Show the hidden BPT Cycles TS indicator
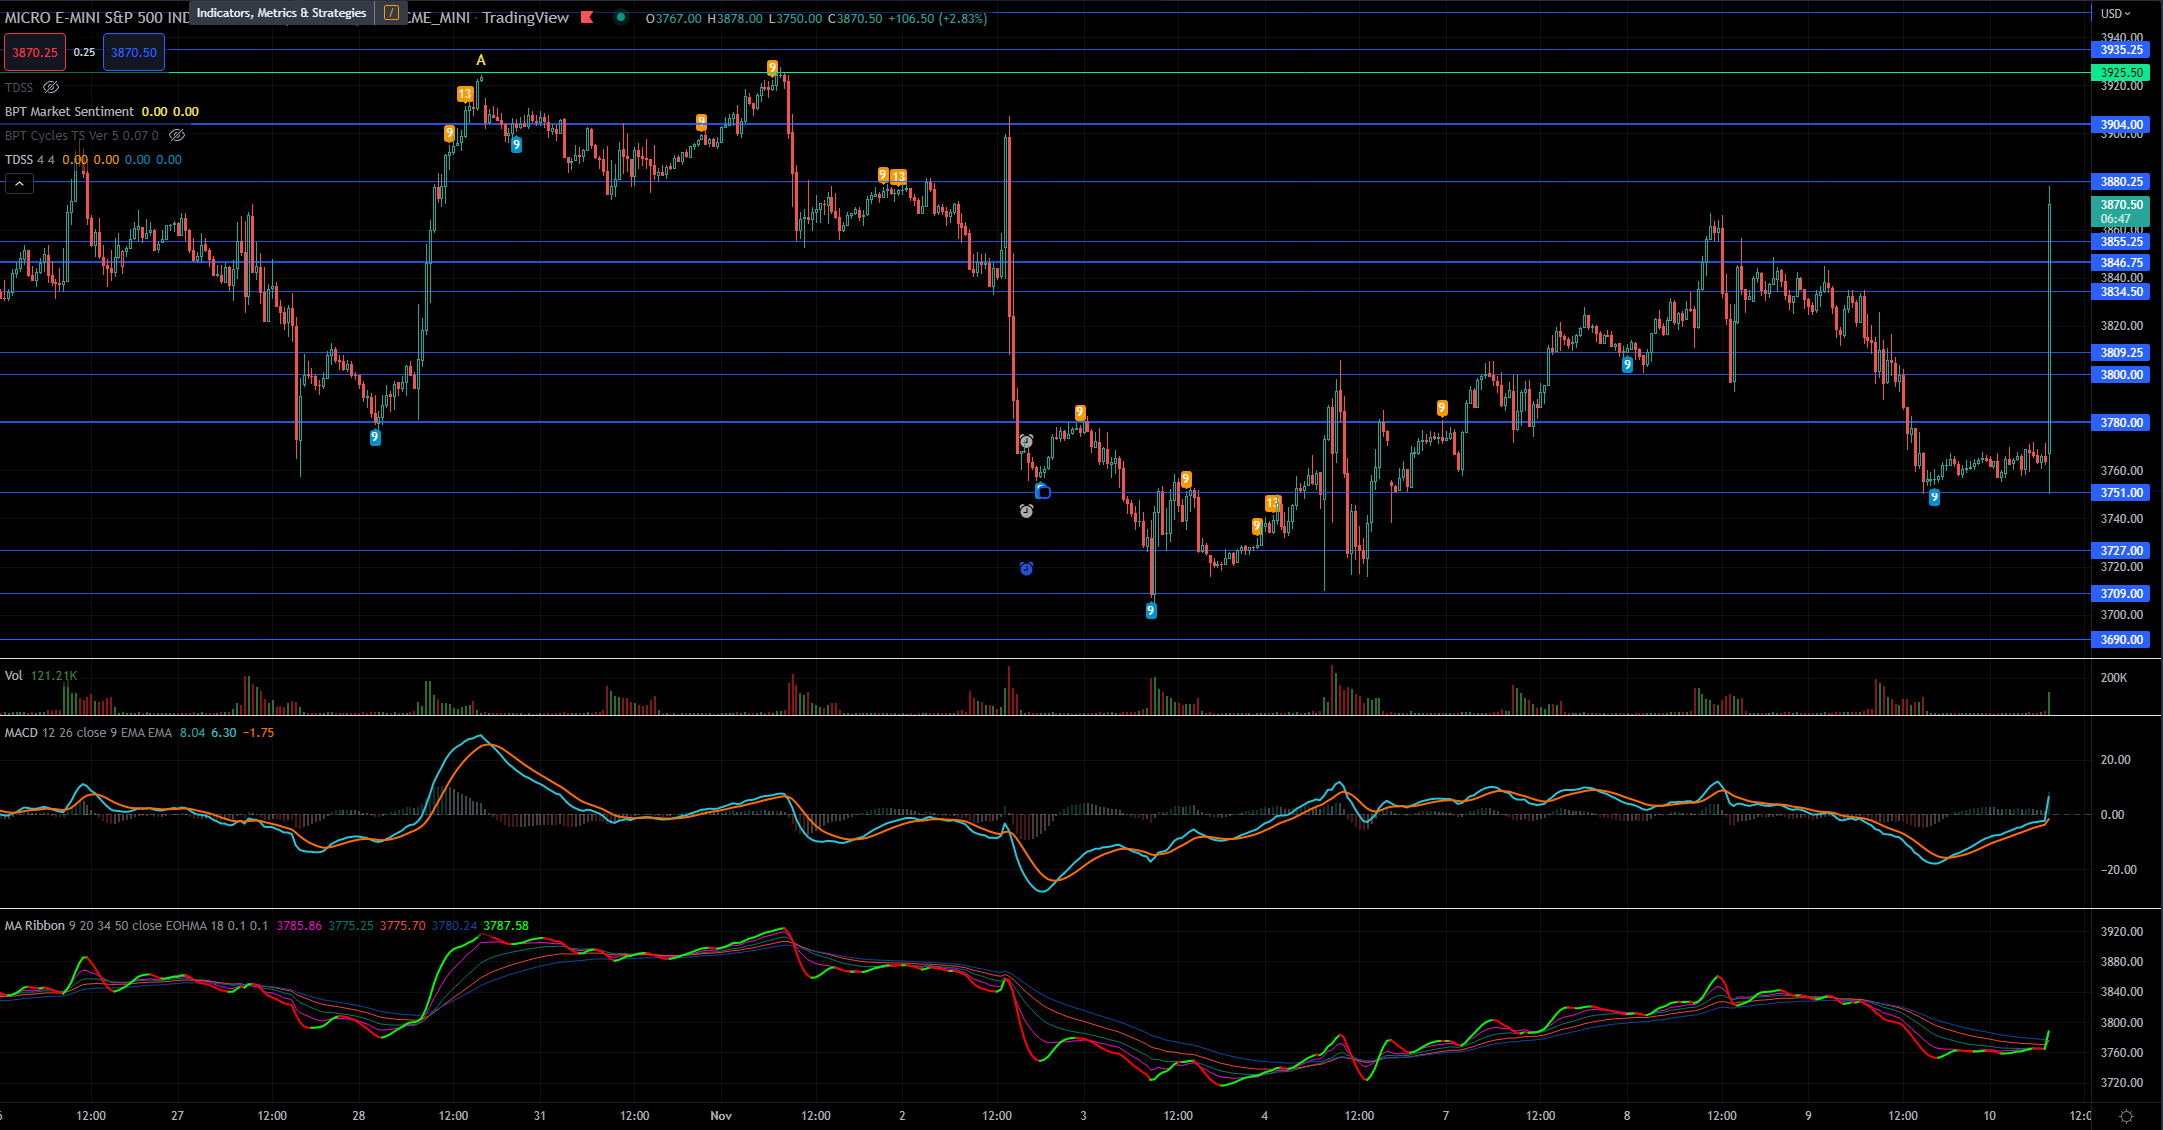Screen dimensions: 2163x1130 click(x=177, y=136)
